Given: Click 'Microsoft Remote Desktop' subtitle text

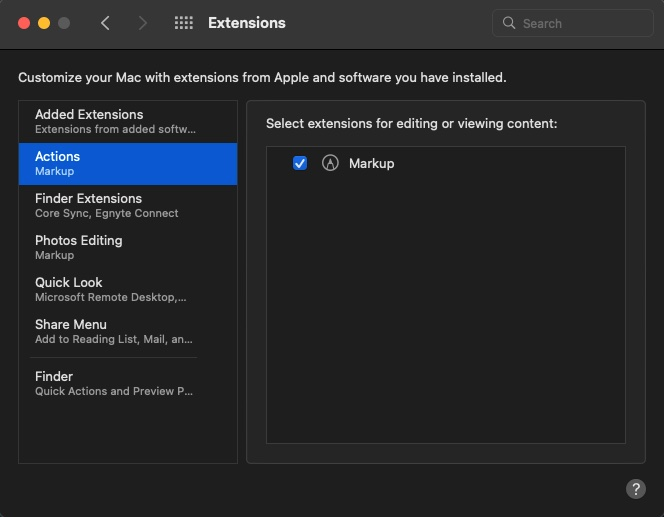Looking at the screenshot, I should coord(111,297).
